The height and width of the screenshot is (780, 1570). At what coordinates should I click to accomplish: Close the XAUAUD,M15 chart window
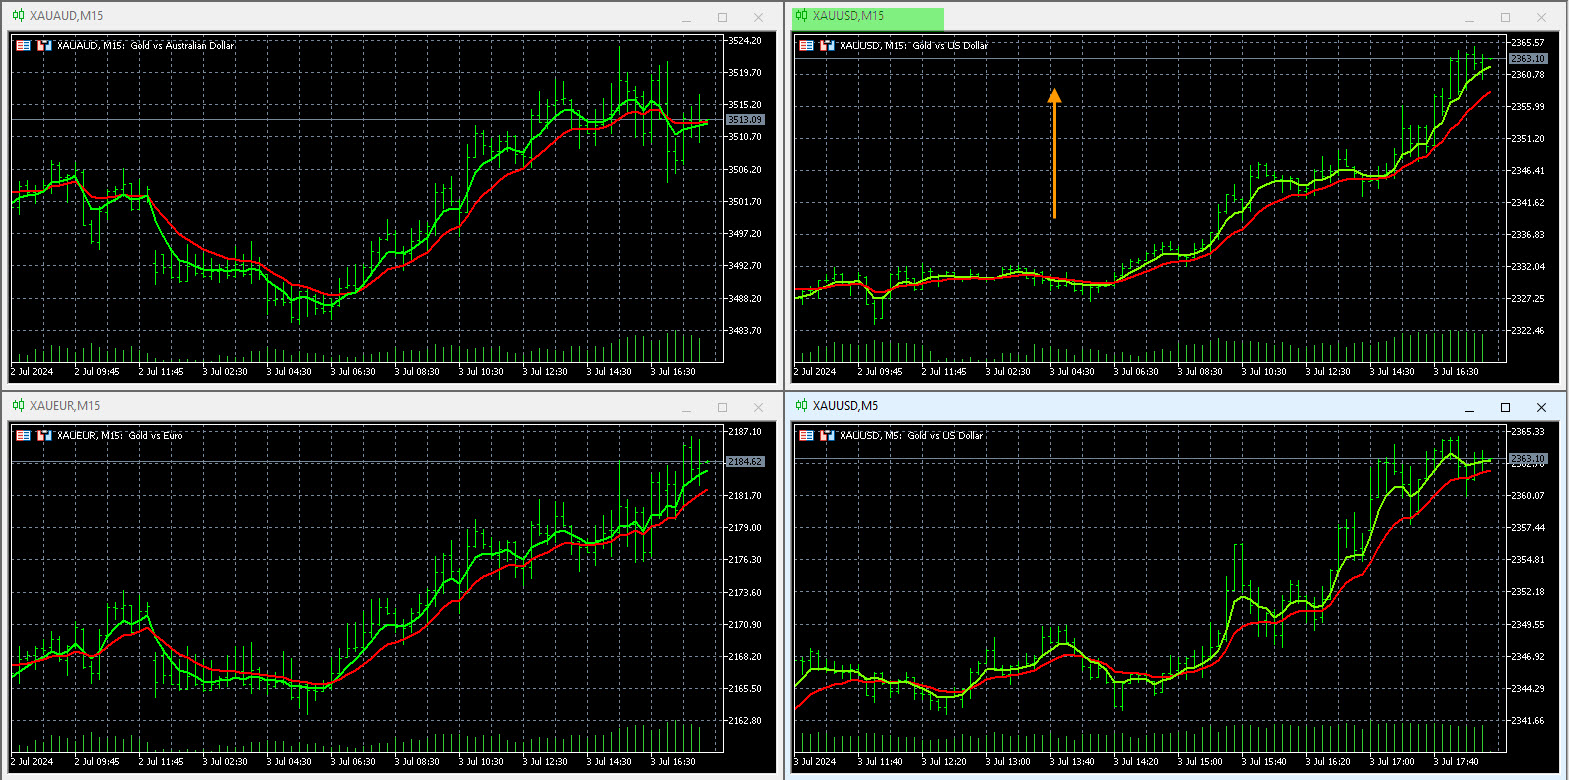[758, 17]
